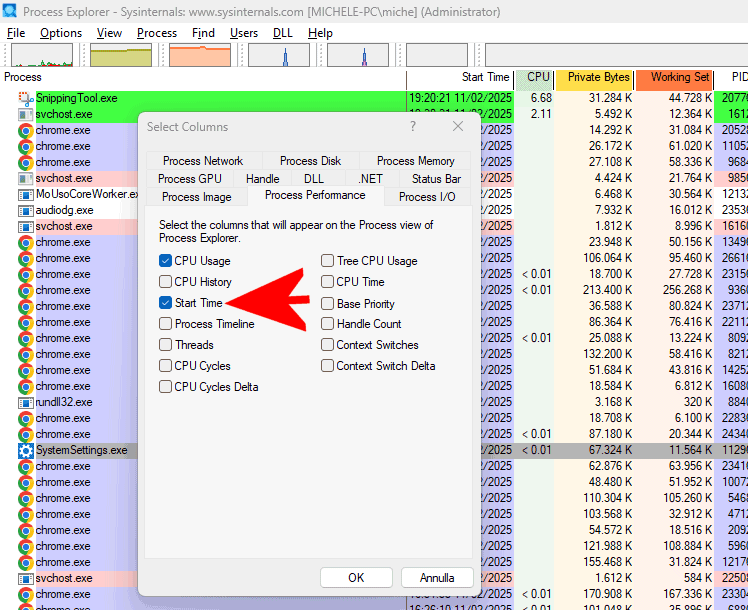This screenshot has height=610, width=748.
Task: Click the SnippingTool.exe process icon
Action: [26, 98]
